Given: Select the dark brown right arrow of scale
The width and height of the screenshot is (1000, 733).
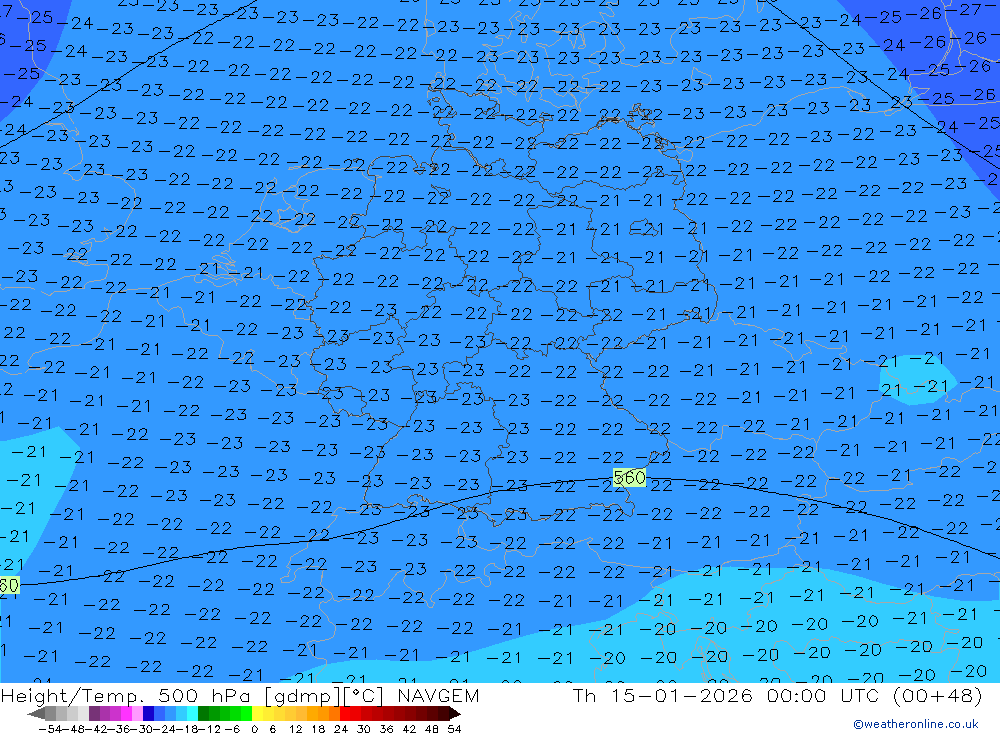Looking at the screenshot, I should coord(454,713).
